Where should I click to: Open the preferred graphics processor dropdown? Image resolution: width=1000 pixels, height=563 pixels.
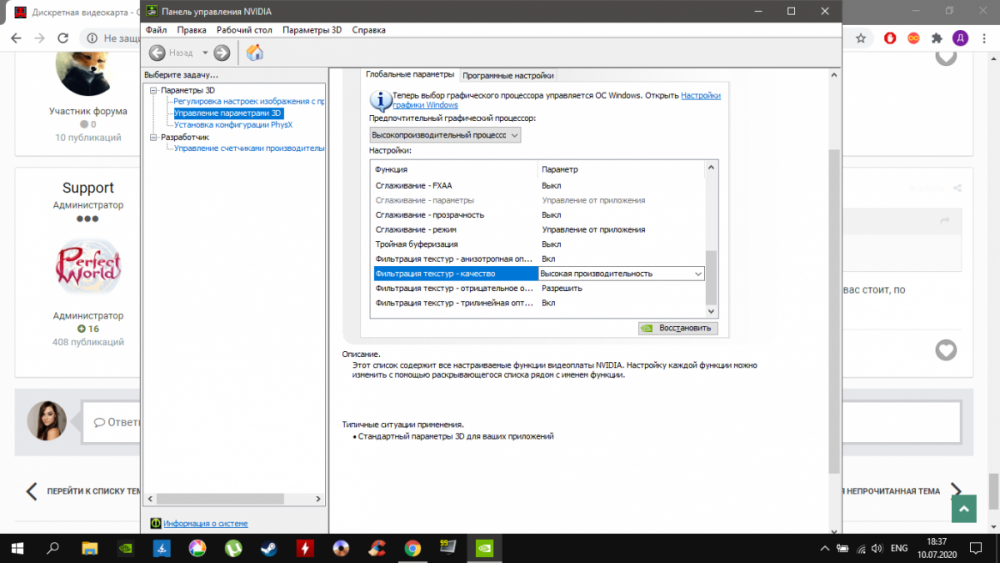tap(445, 134)
